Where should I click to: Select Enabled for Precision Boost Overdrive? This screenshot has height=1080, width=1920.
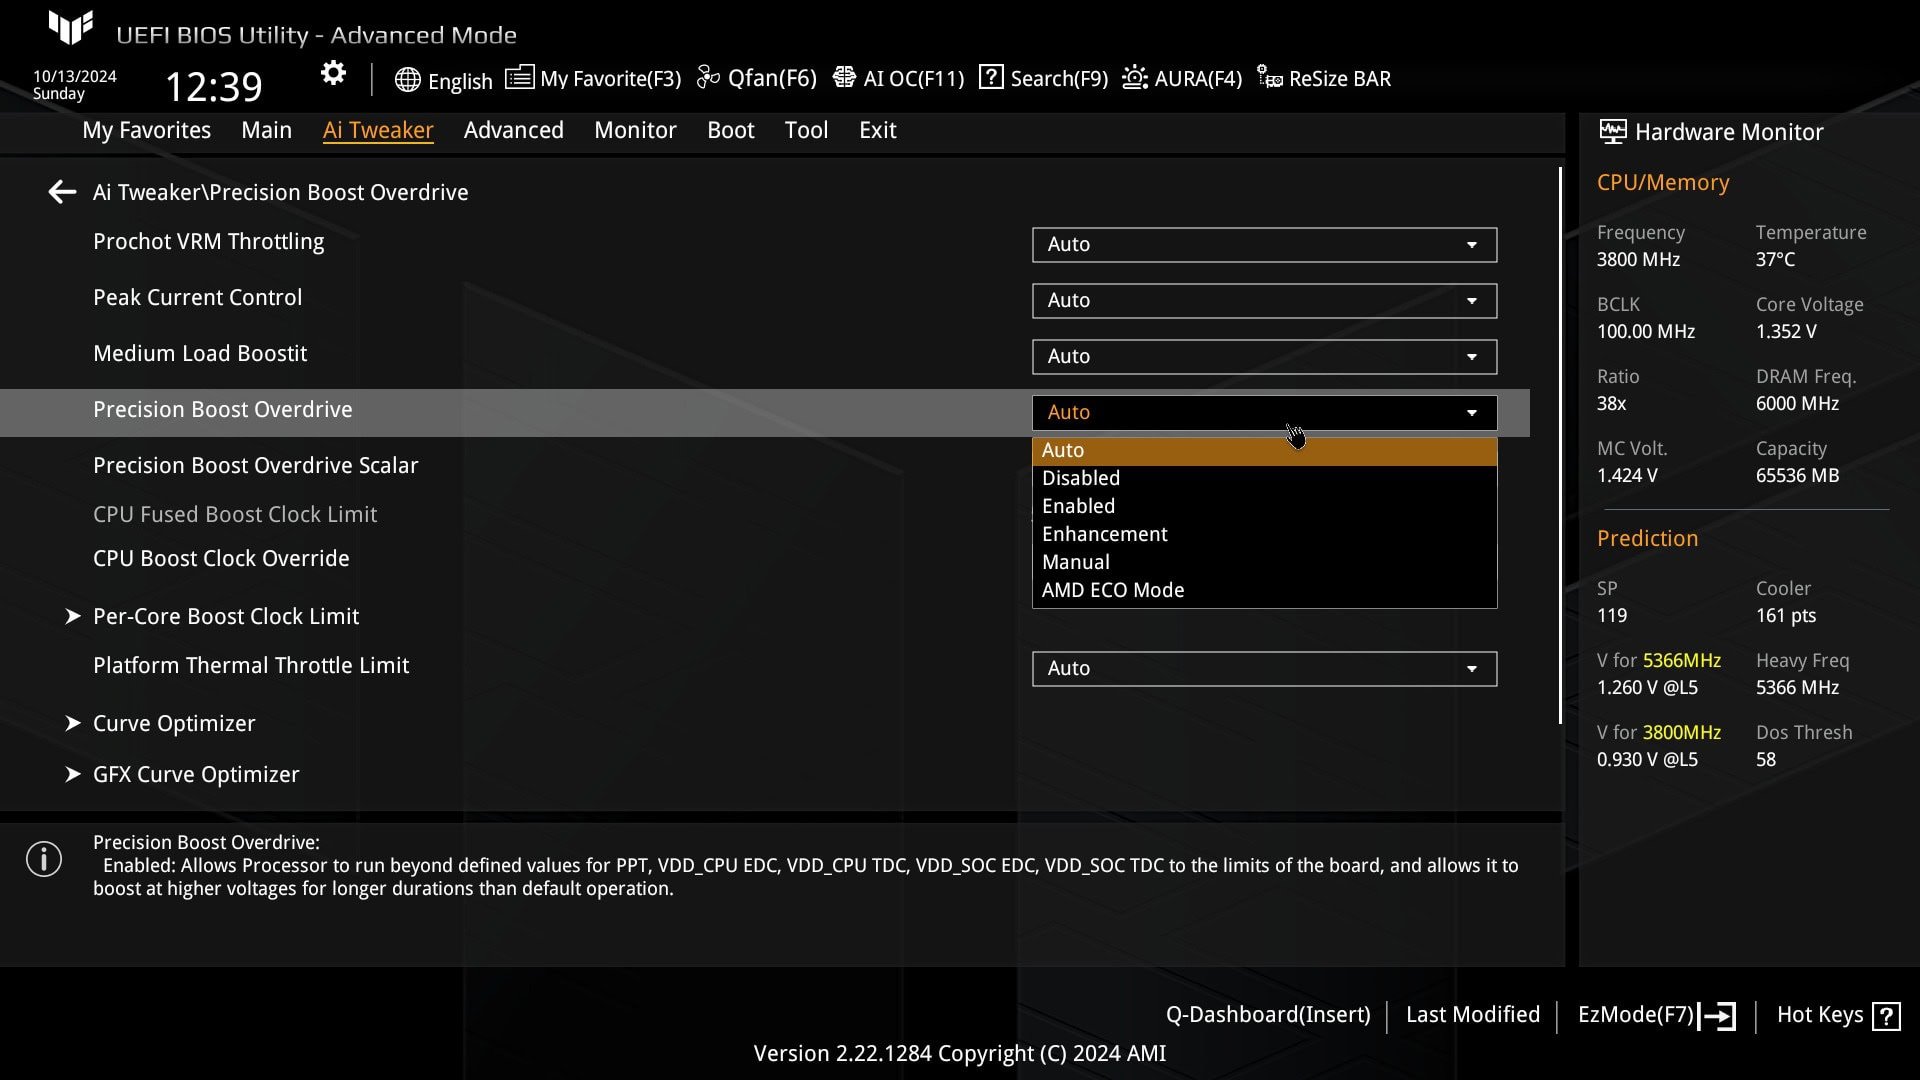1077,505
